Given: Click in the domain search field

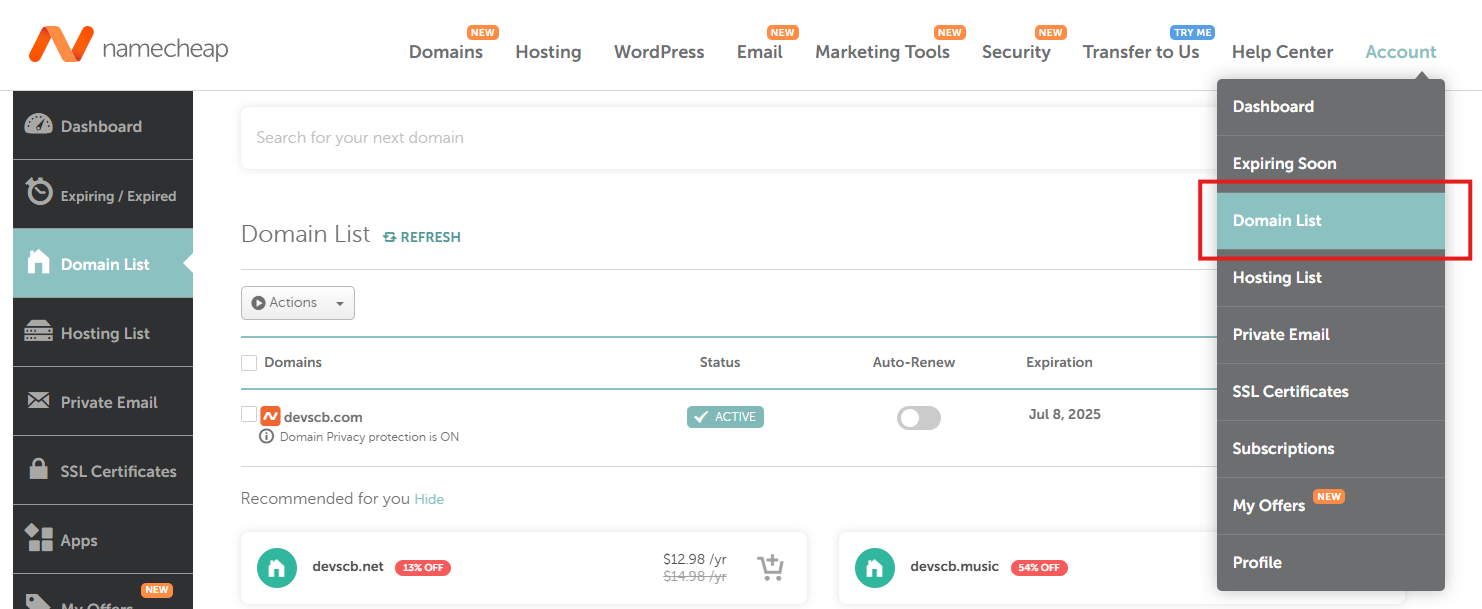Looking at the screenshot, I should (728, 138).
